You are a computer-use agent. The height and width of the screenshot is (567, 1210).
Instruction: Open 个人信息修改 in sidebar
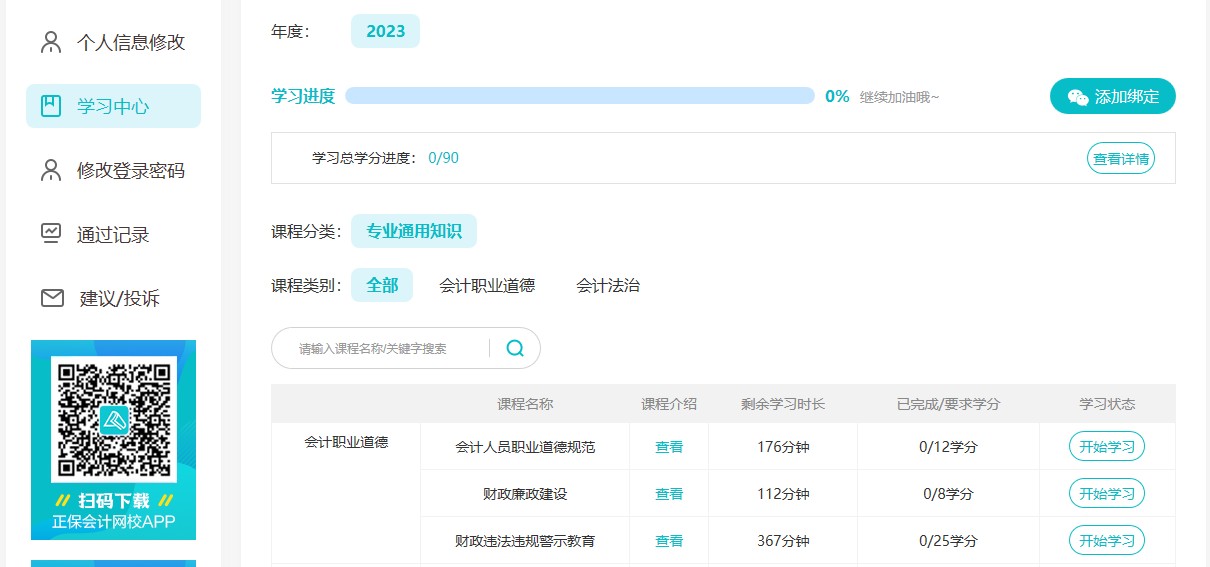coord(113,42)
